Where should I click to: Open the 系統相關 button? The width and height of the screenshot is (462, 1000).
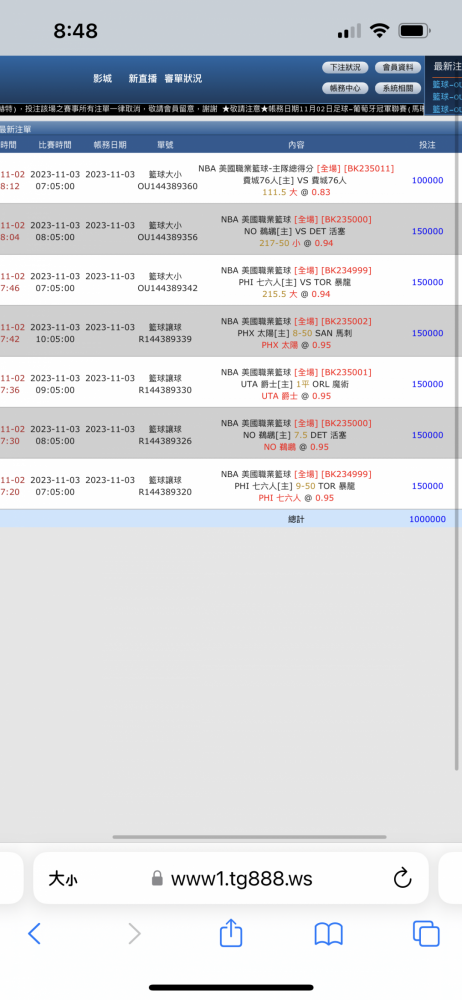point(398,88)
